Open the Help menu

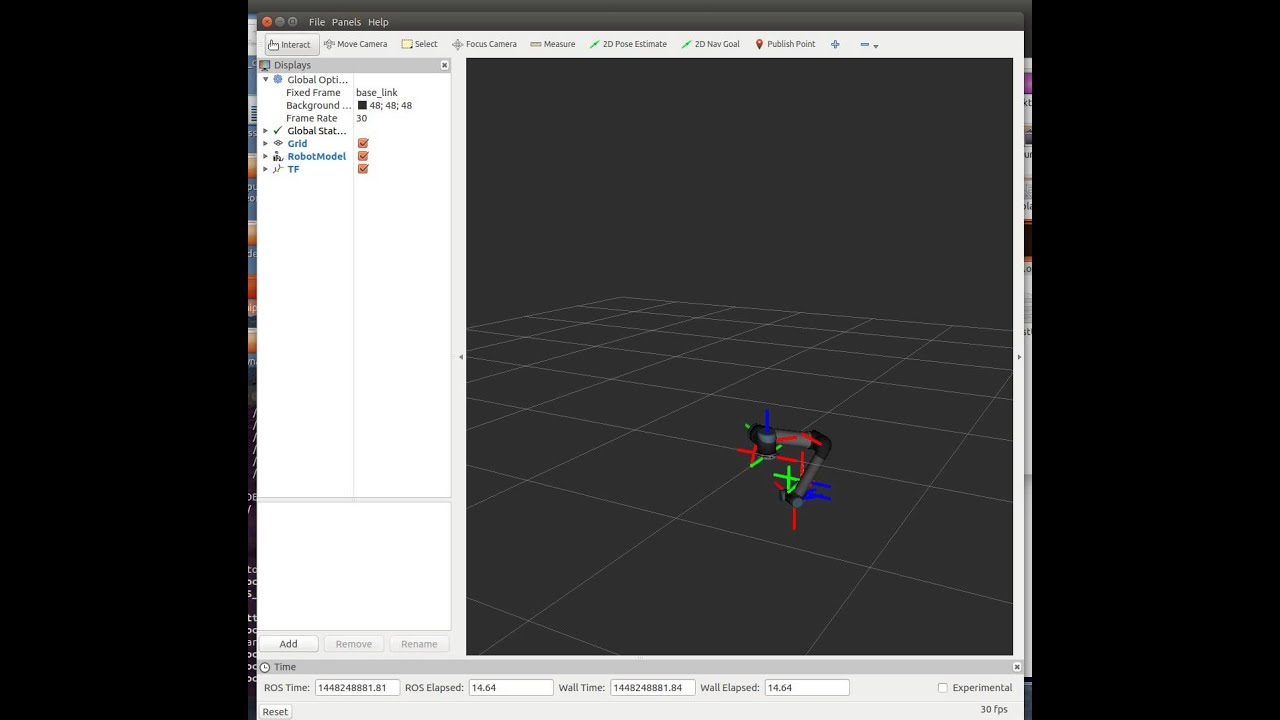pos(378,22)
